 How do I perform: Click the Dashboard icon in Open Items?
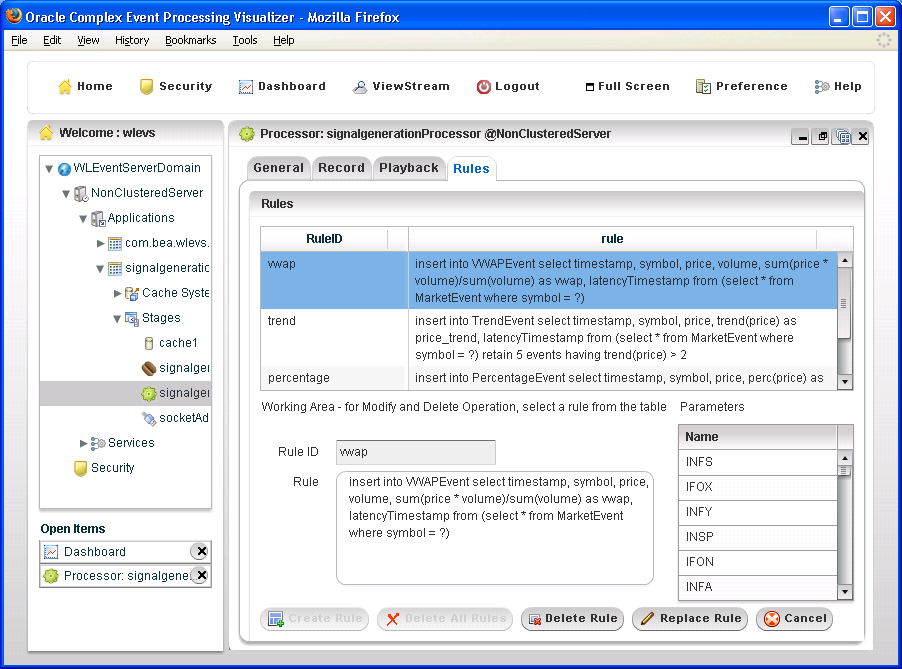click(x=51, y=552)
